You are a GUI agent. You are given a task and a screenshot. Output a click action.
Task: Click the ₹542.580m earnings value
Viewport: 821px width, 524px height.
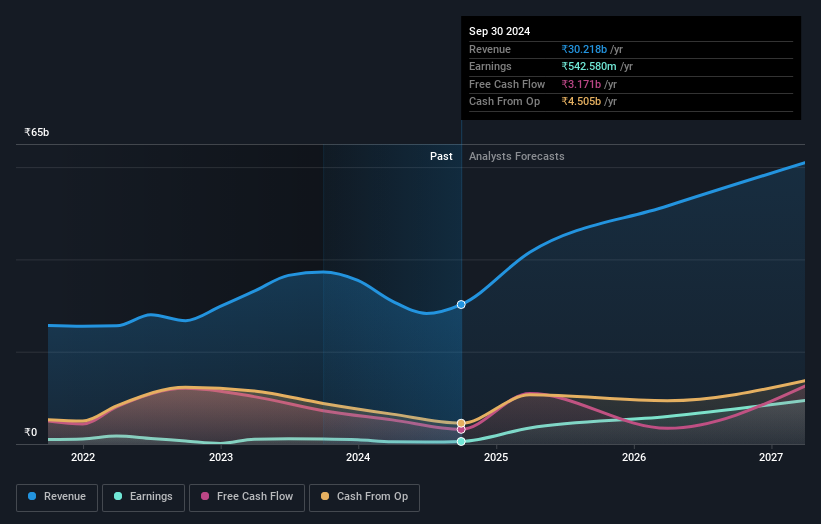(x=589, y=66)
